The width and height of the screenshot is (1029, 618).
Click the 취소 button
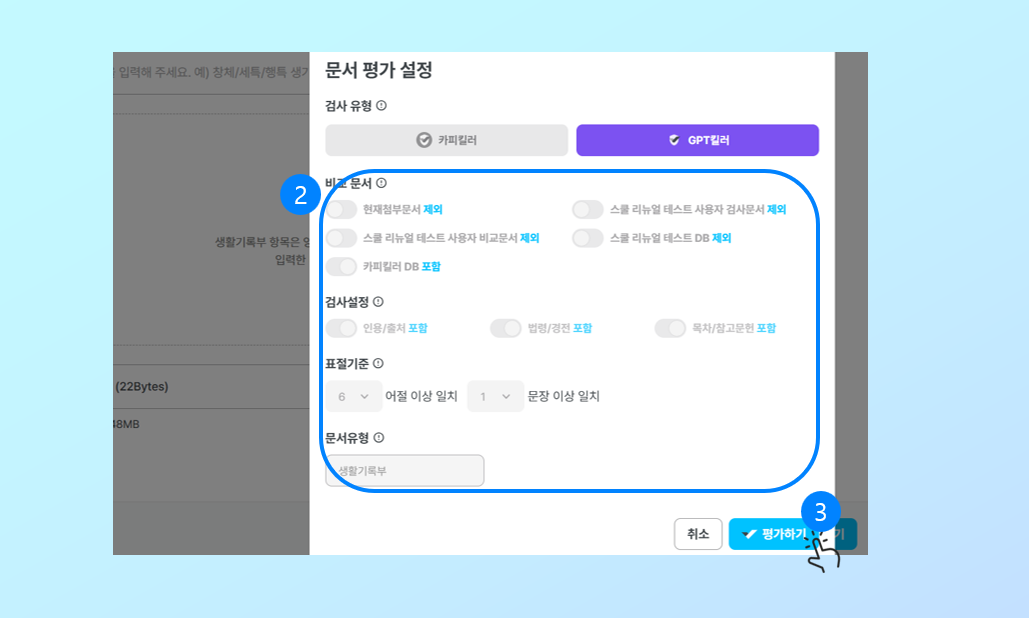[698, 534]
